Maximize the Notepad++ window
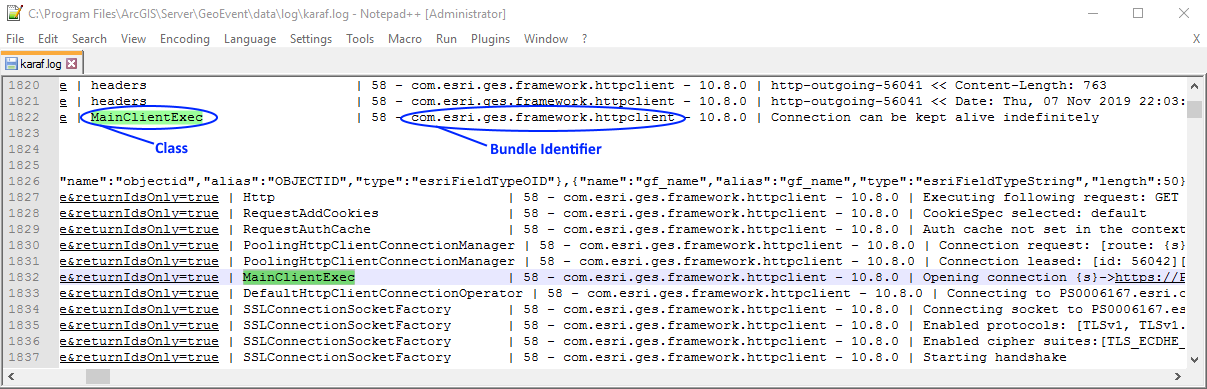The image size is (1207, 389). (1138, 14)
